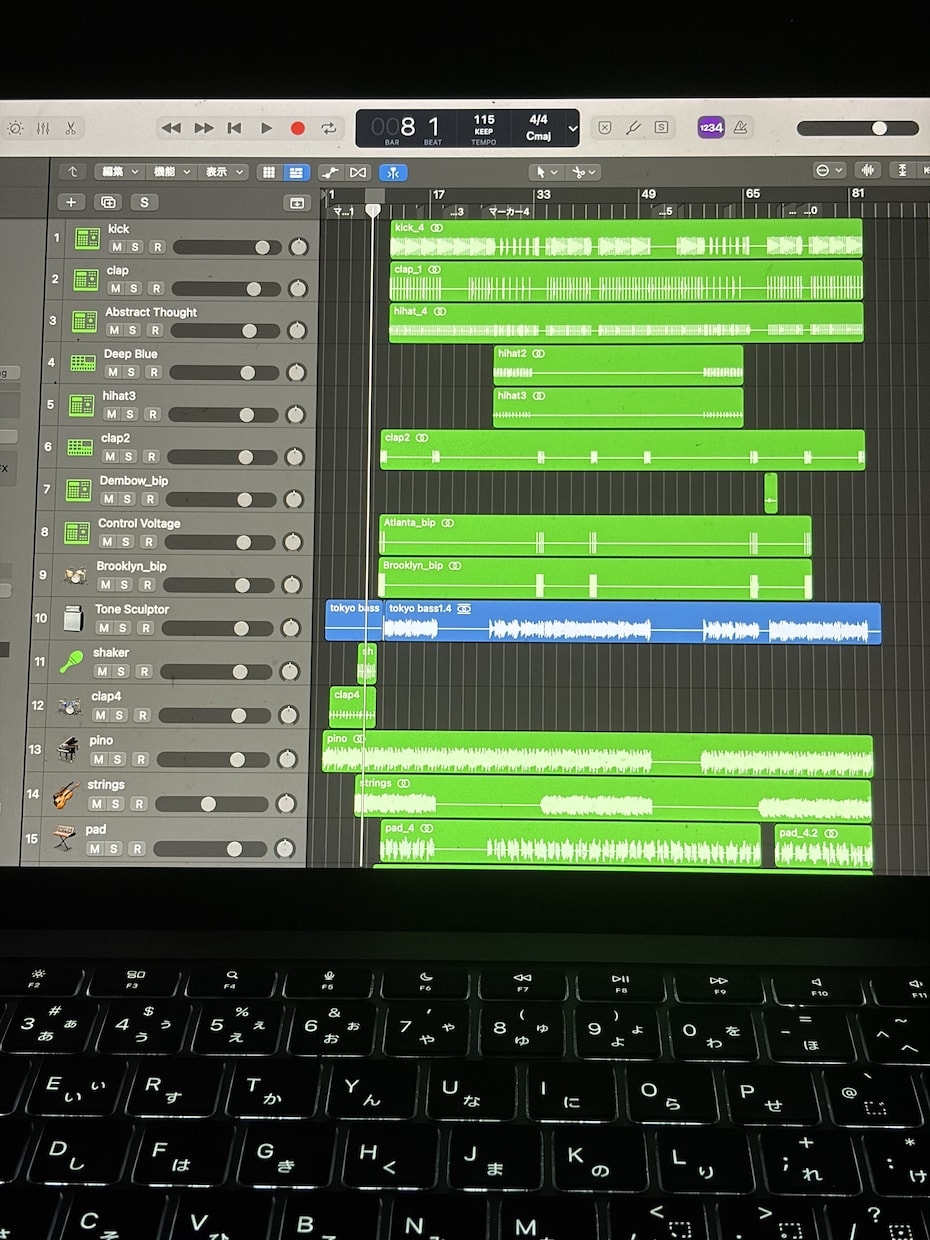Click the Control Voltage track icon
The width and height of the screenshot is (930, 1240).
(77, 533)
